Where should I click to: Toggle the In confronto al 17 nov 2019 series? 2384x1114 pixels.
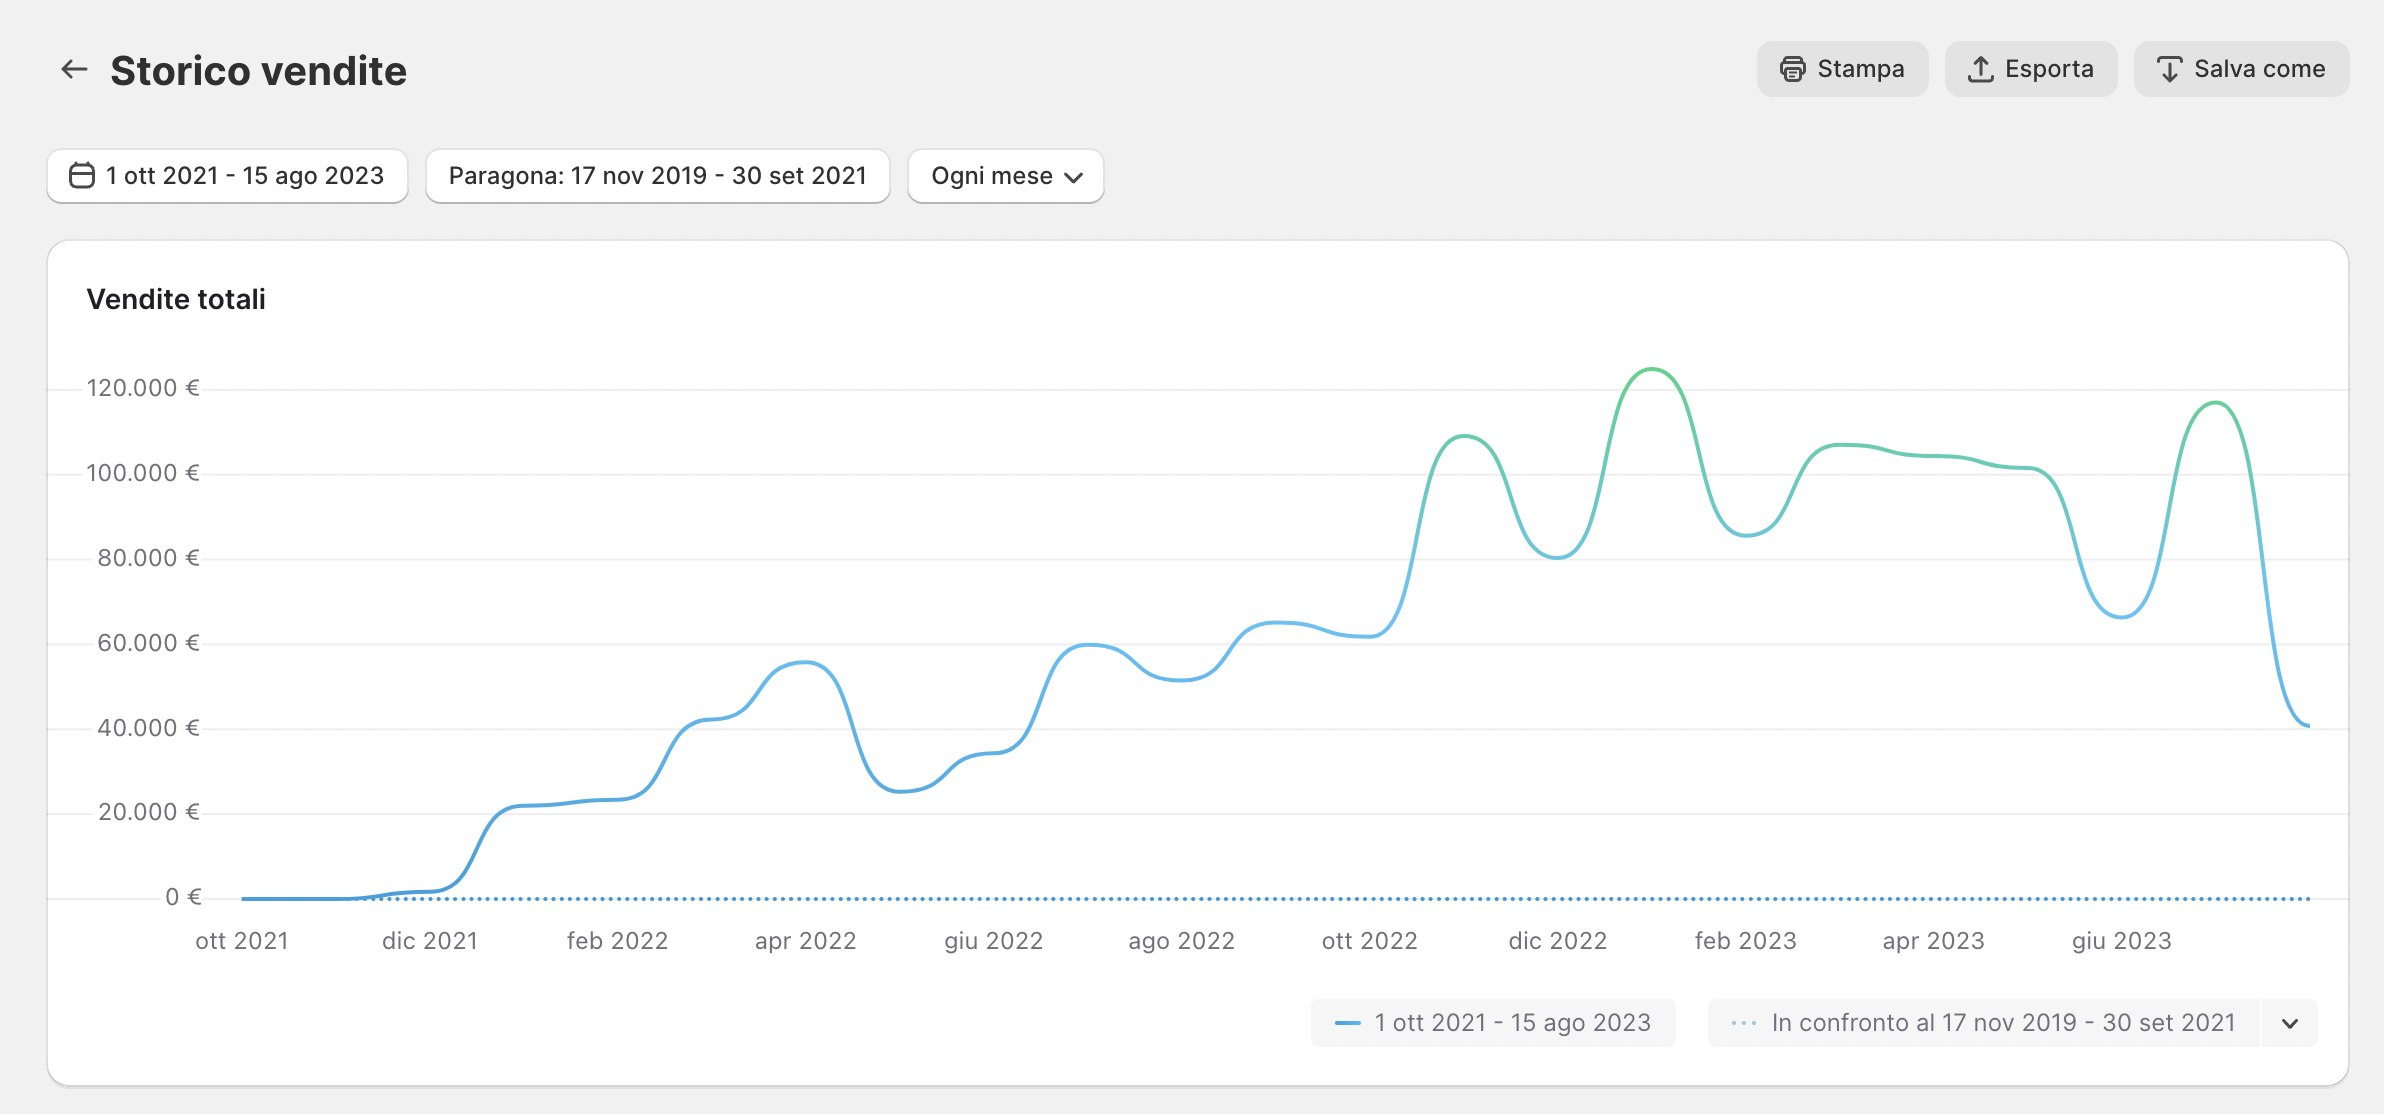(x=2002, y=1023)
